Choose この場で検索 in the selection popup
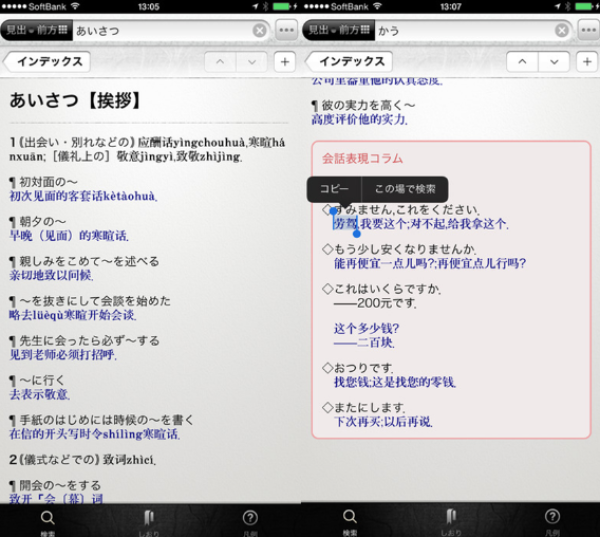The image size is (600, 537). [x=405, y=189]
